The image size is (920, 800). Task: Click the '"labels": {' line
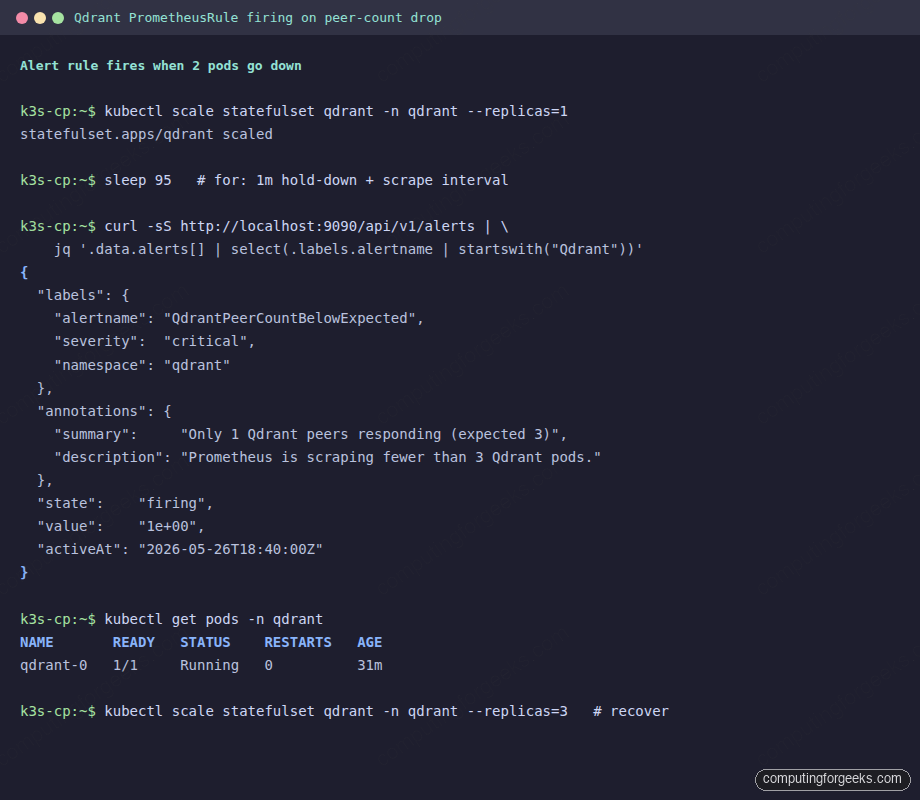(83, 295)
